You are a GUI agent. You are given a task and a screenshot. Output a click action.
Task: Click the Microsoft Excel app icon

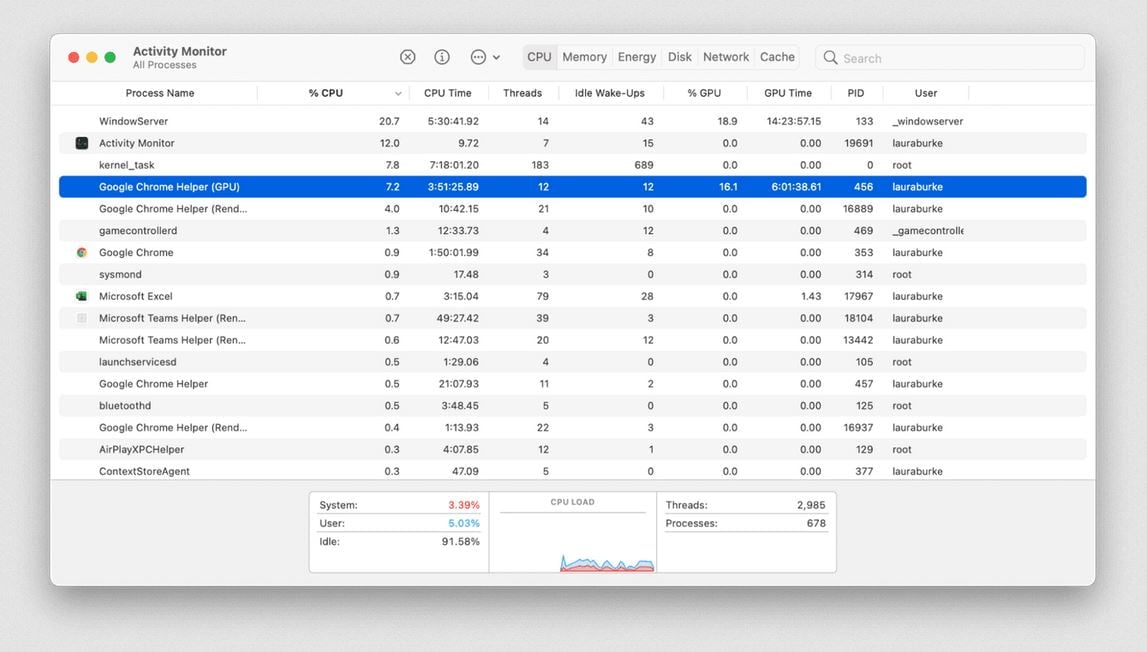pyautogui.click(x=82, y=296)
